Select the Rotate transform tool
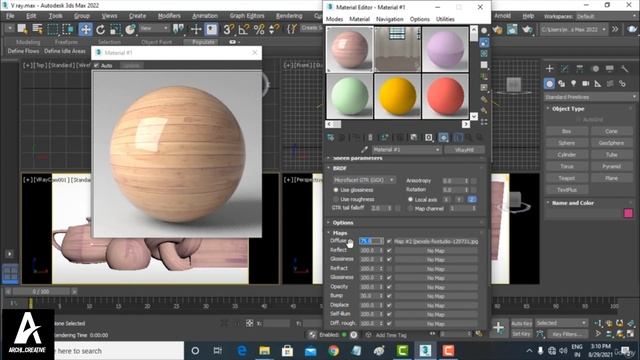 point(100,29)
